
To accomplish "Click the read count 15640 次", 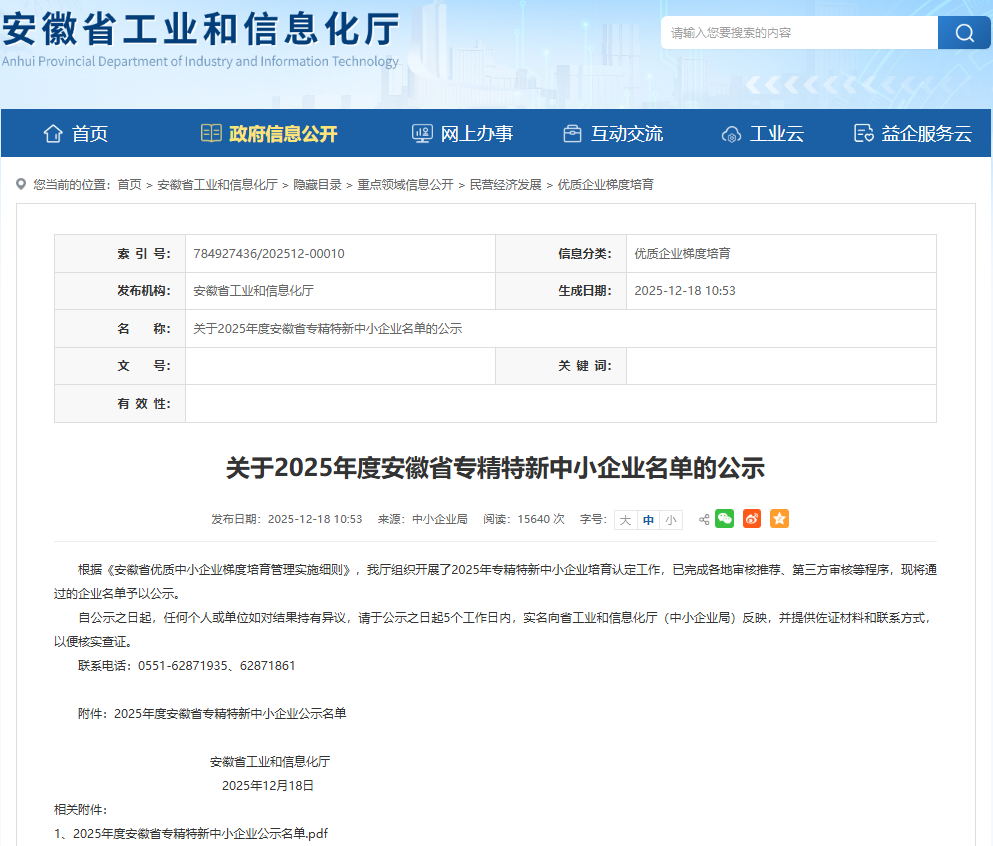I will click(541, 519).
